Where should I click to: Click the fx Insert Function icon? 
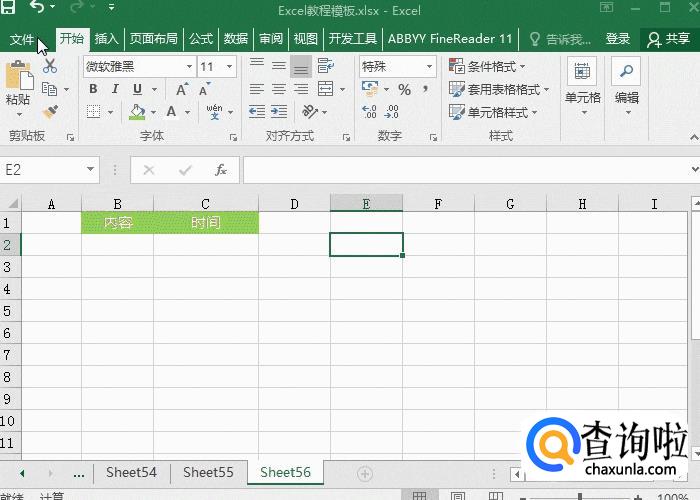[221, 170]
